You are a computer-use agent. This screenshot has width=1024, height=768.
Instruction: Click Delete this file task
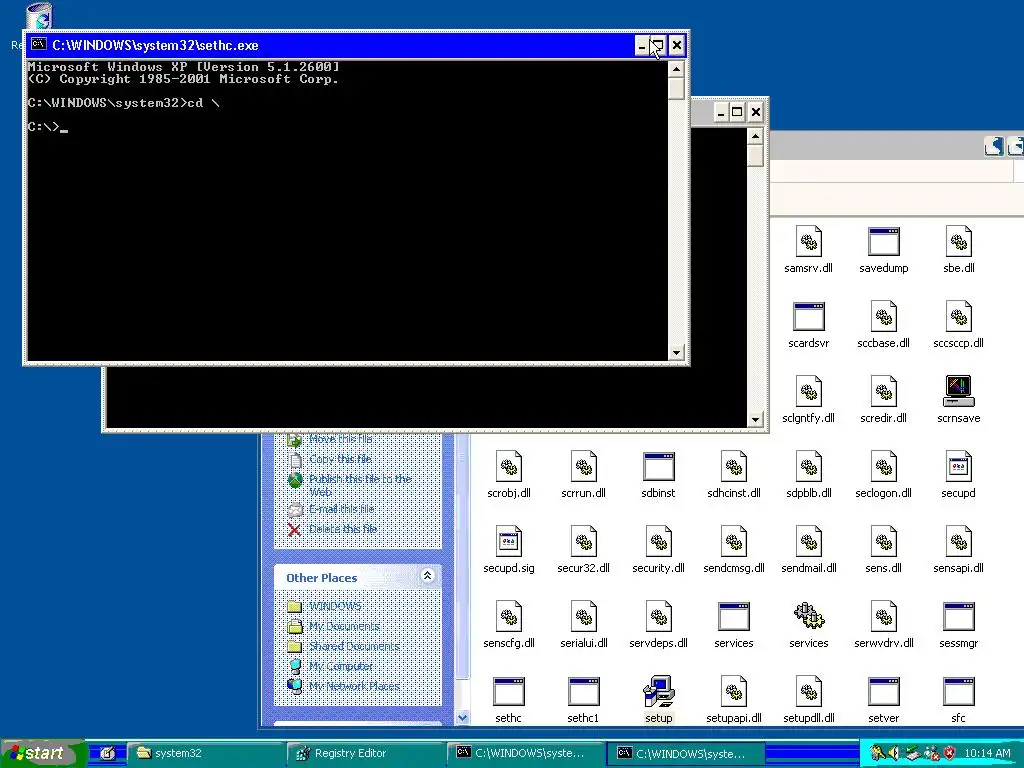[343, 529]
